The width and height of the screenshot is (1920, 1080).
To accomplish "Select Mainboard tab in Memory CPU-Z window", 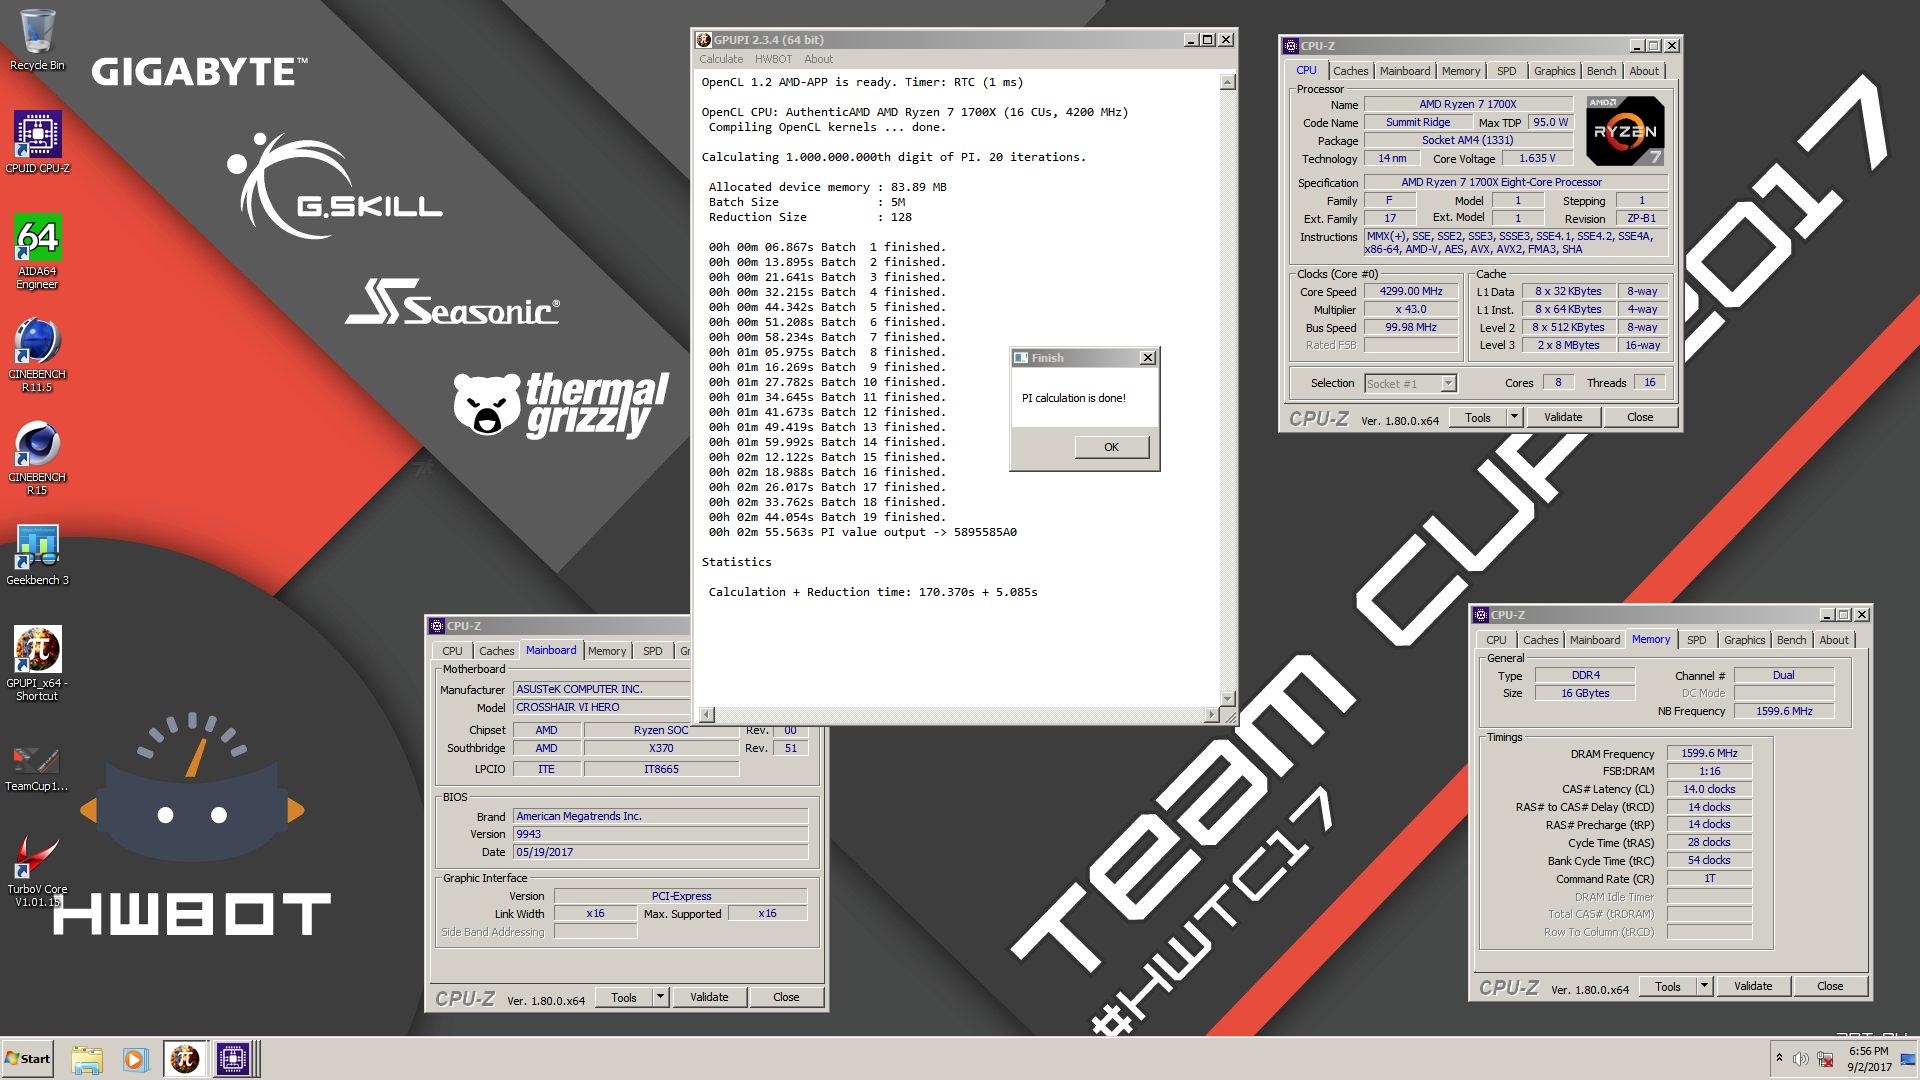I will pos(1594,640).
